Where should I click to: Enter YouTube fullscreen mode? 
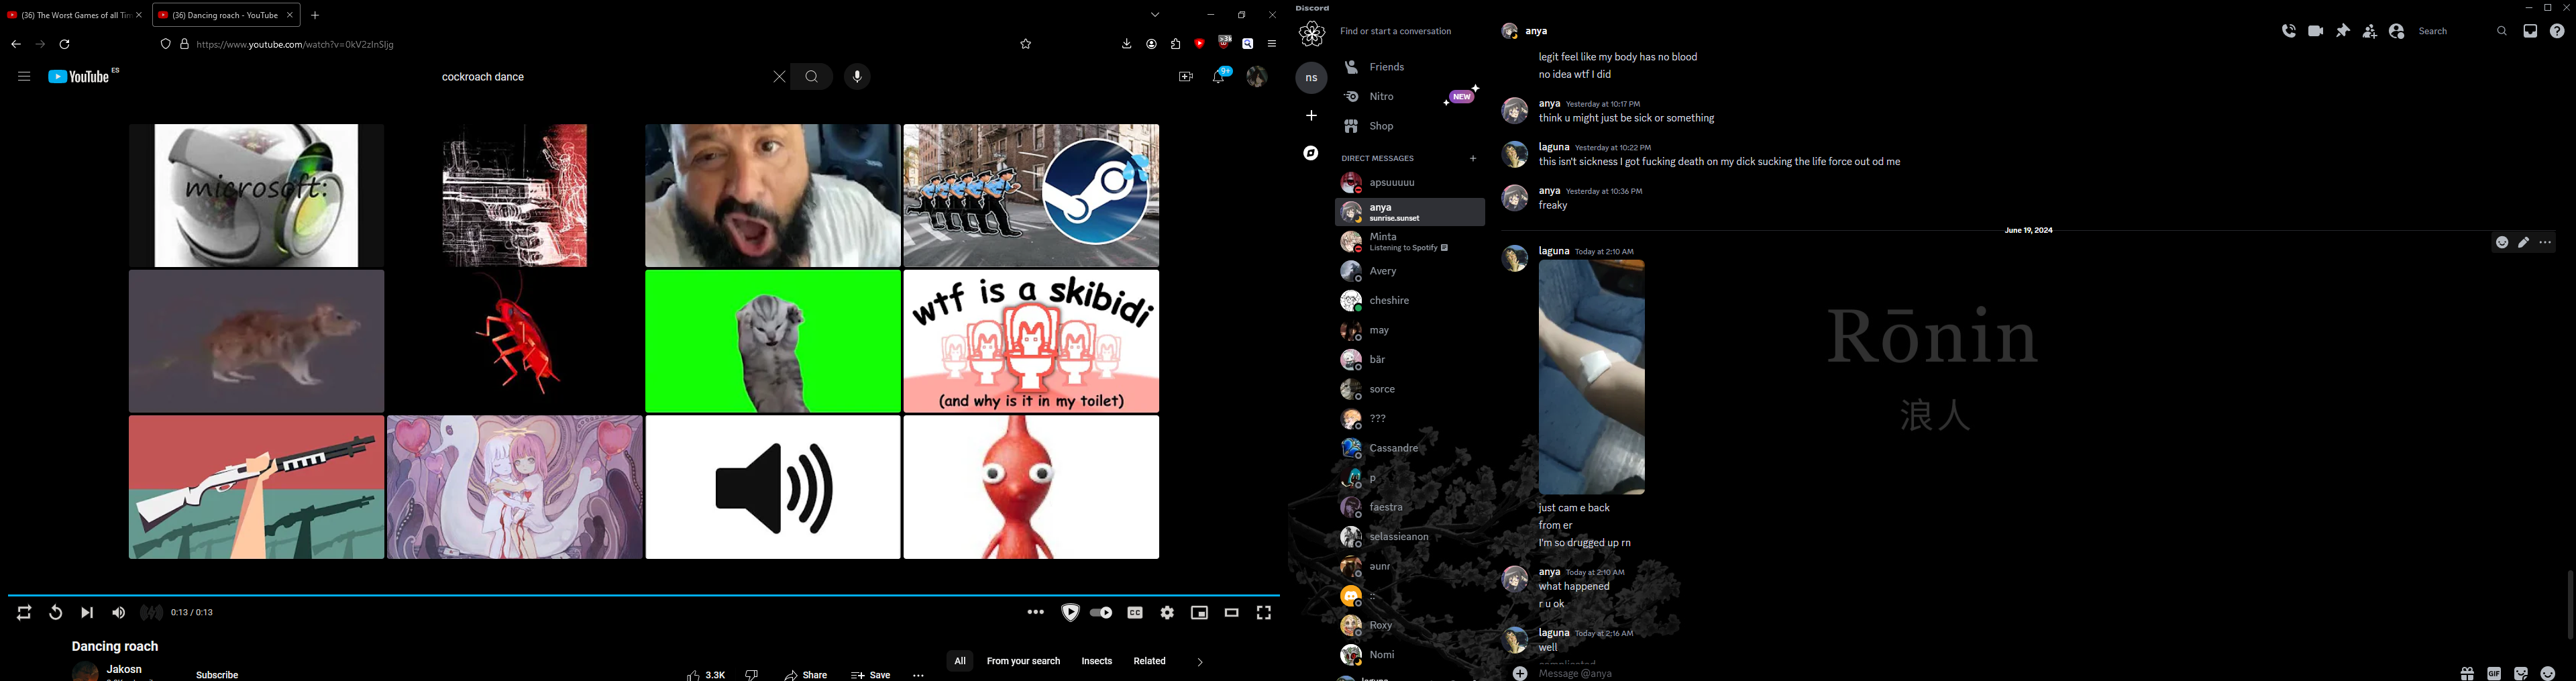1264,613
